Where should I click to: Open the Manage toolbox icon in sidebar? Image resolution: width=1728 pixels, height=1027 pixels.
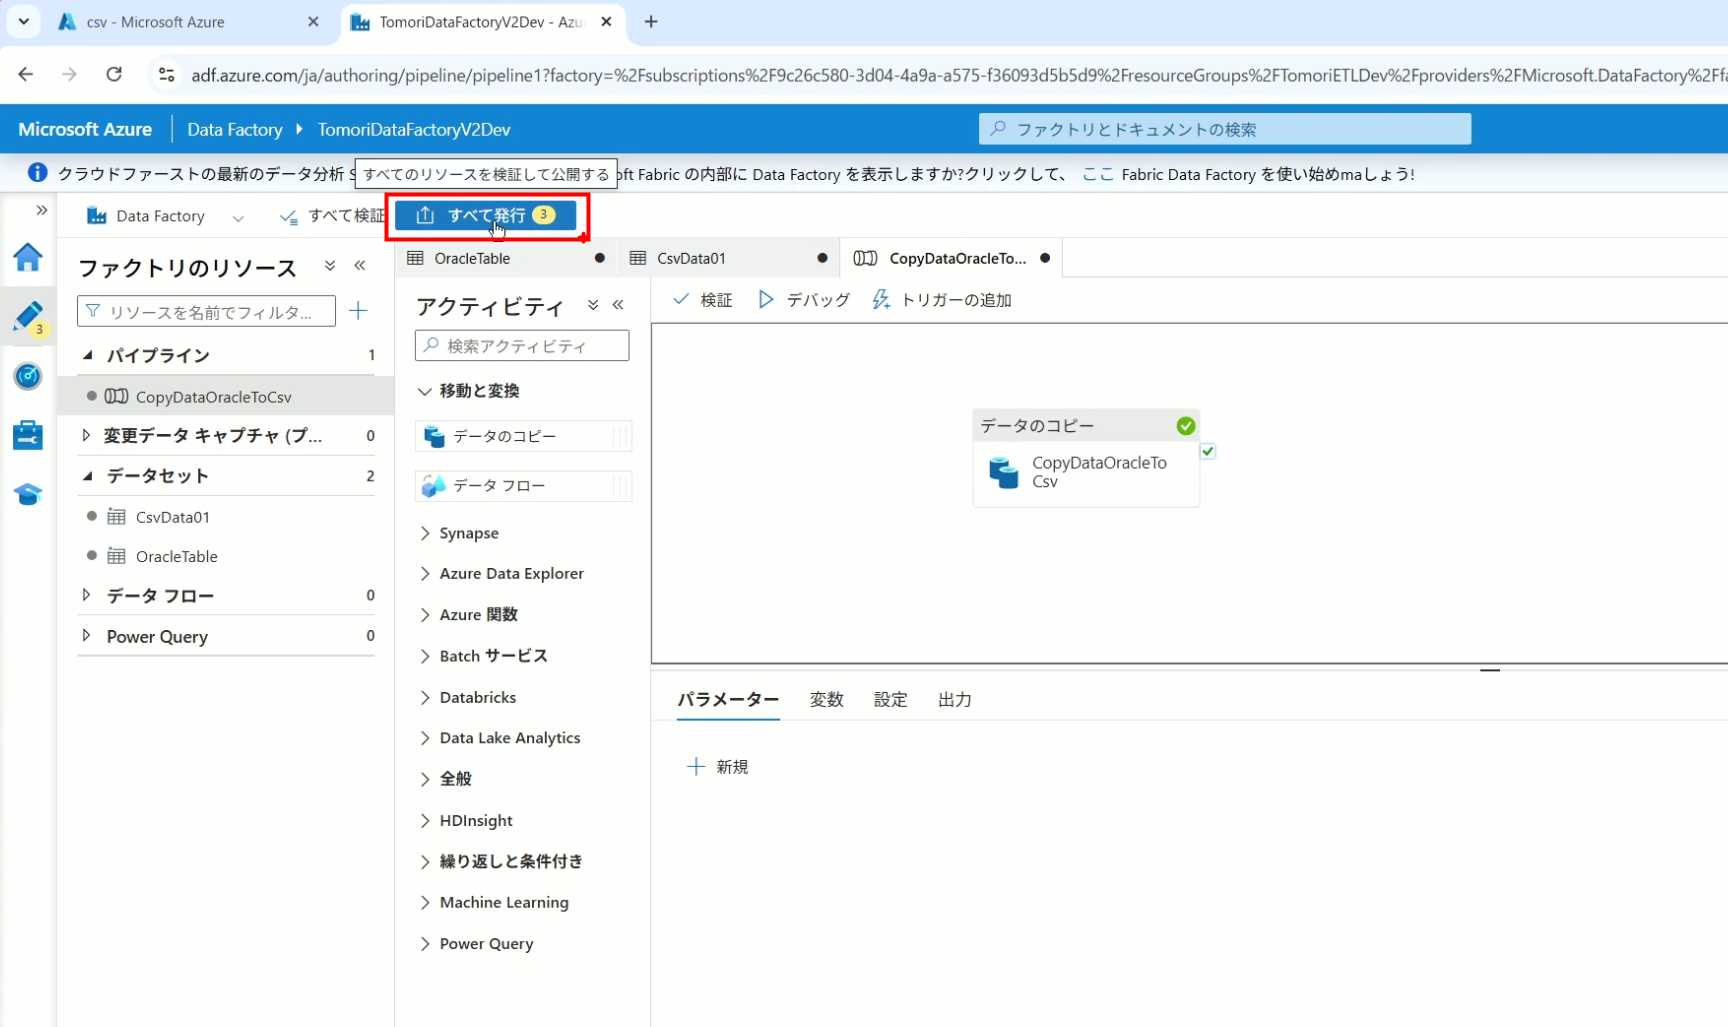[28, 435]
